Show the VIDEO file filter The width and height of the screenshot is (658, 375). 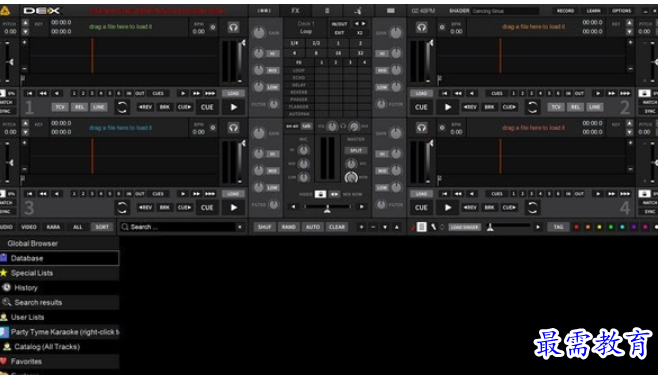point(29,227)
